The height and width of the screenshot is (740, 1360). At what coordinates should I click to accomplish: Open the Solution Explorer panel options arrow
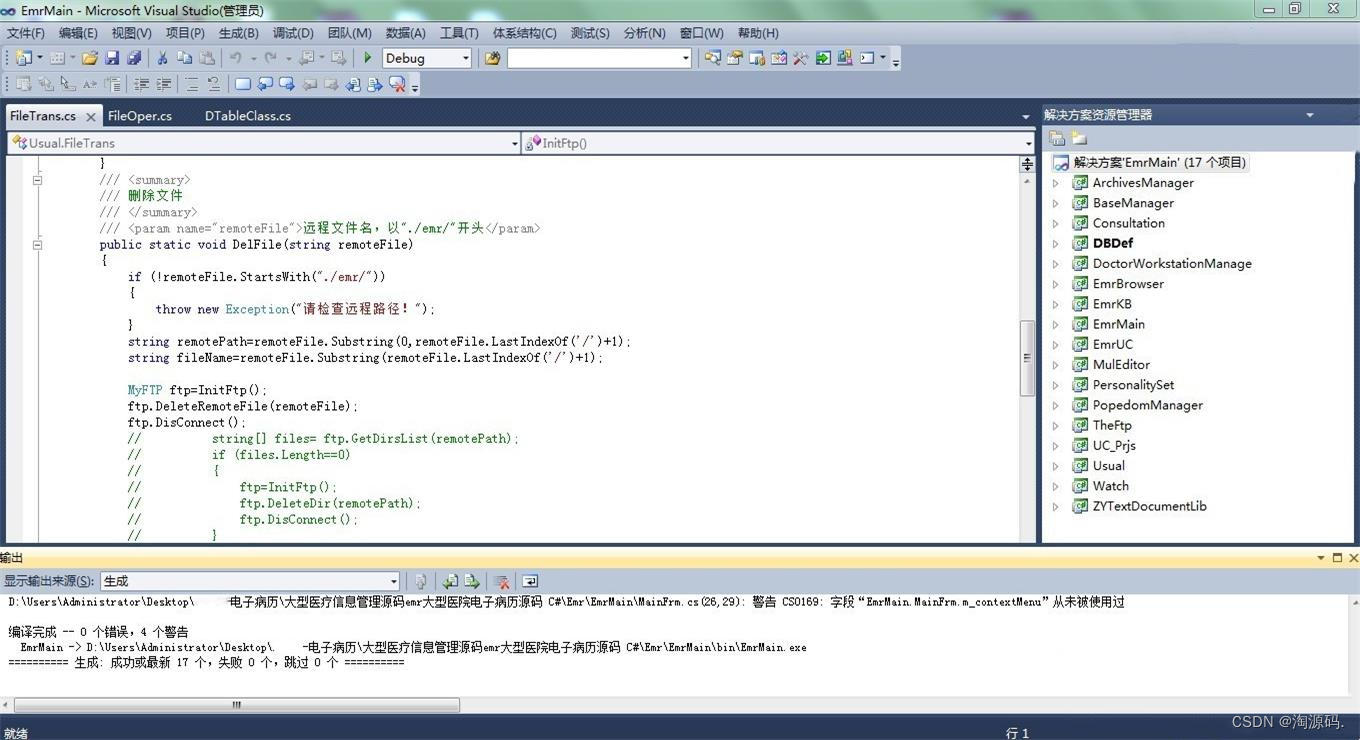[1310, 115]
